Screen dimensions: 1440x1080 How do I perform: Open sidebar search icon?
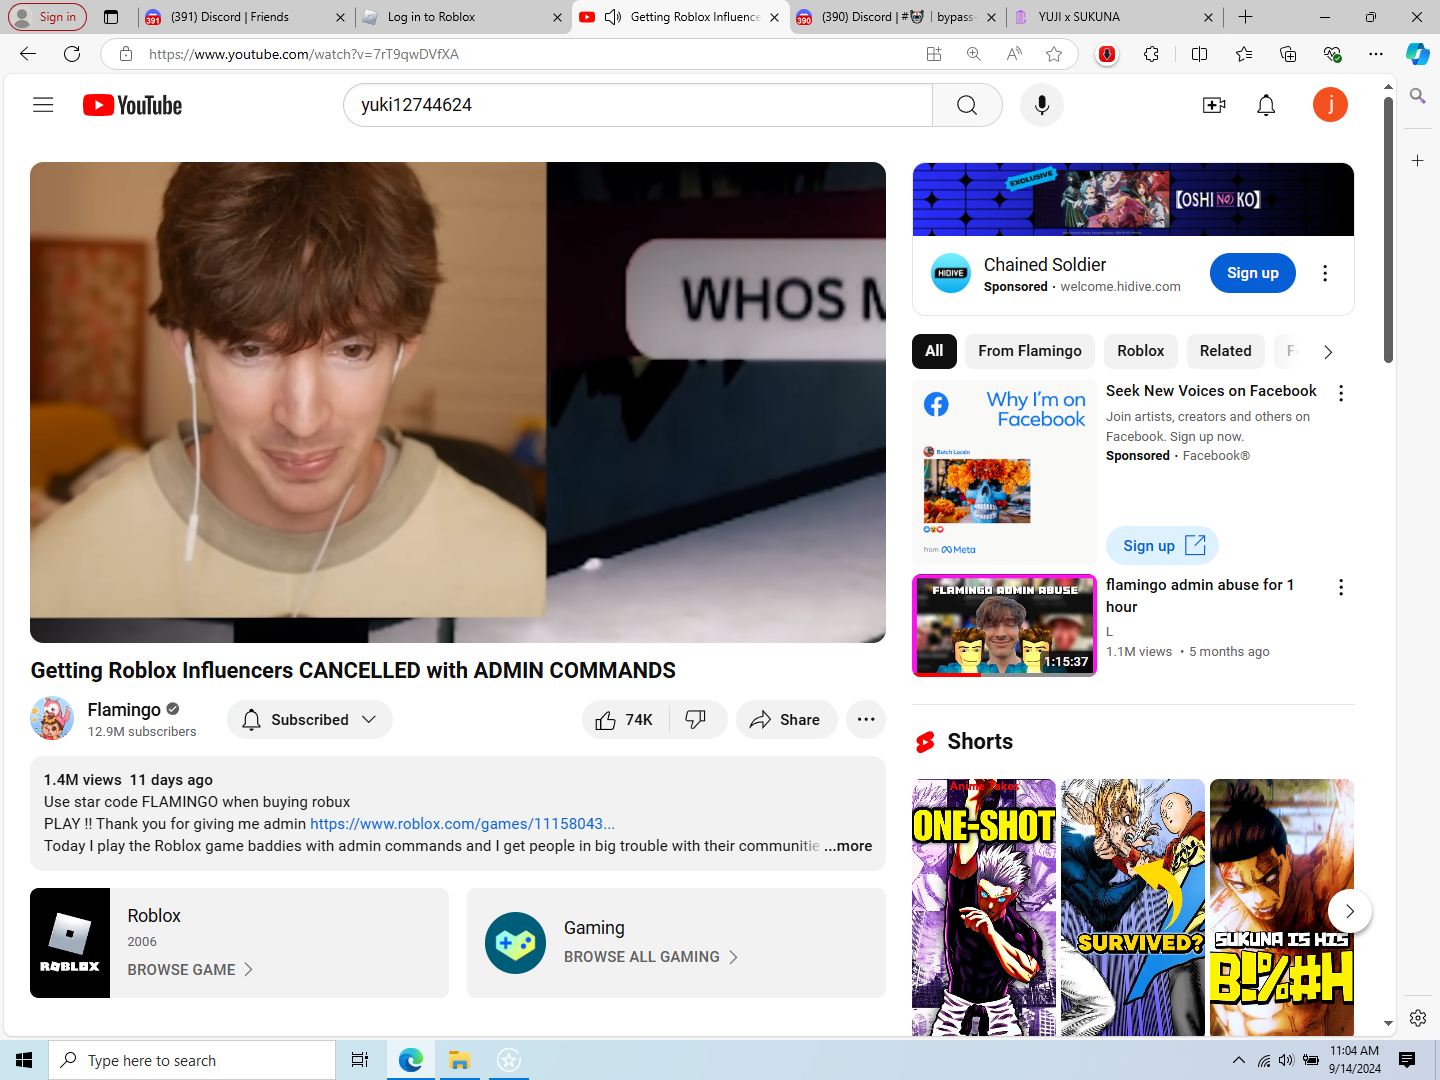point(1417,96)
